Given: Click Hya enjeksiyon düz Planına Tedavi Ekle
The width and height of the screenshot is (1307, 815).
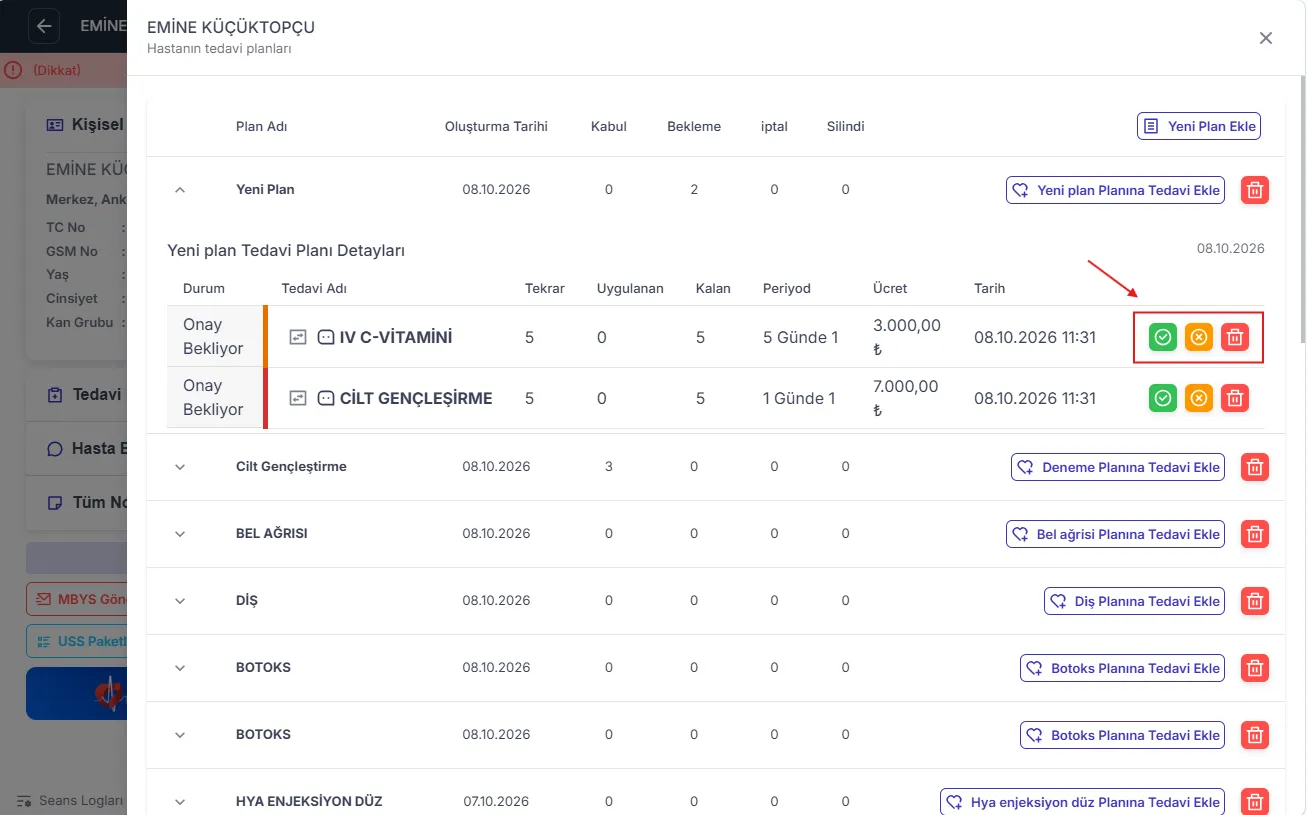Looking at the screenshot, I should click(x=1082, y=802).
